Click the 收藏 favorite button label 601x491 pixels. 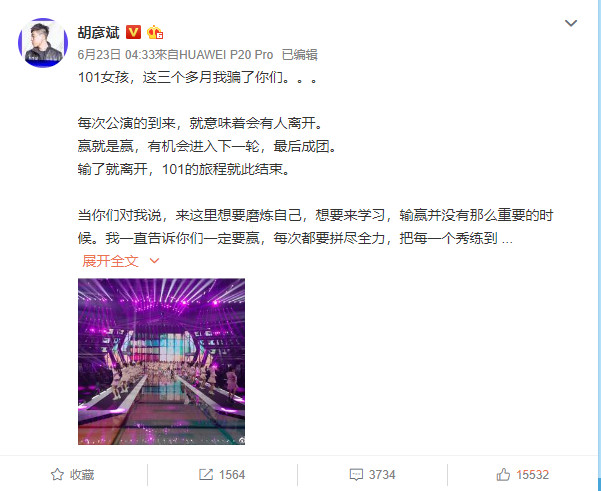pyautogui.click(x=82, y=475)
